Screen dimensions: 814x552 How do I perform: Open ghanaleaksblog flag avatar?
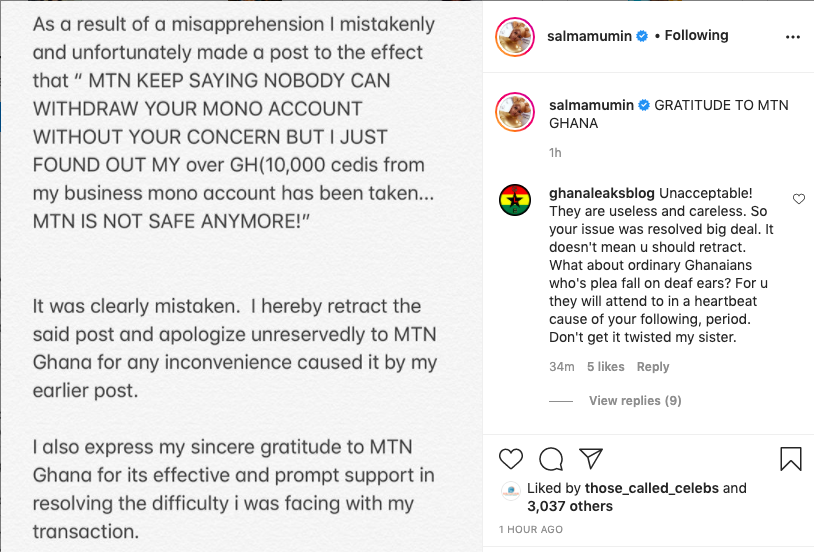tap(516, 200)
